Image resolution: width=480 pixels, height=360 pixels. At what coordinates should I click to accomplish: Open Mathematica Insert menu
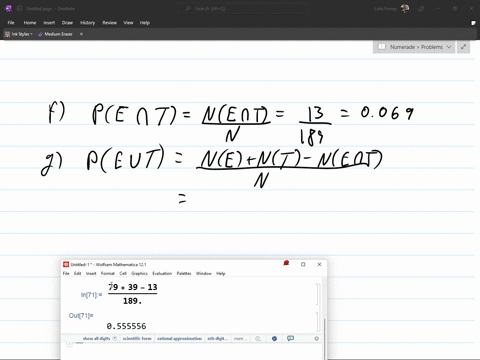[x=91, y=273]
